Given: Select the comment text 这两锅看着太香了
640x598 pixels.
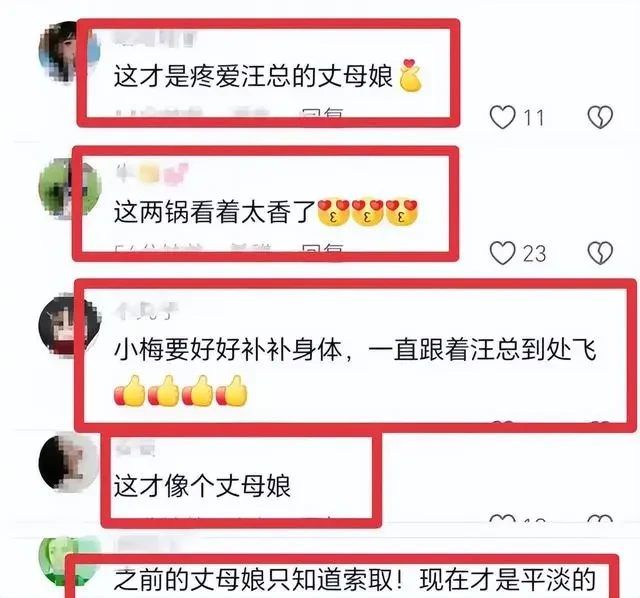Looking at the screenshot, I should (x=215, y=213).
